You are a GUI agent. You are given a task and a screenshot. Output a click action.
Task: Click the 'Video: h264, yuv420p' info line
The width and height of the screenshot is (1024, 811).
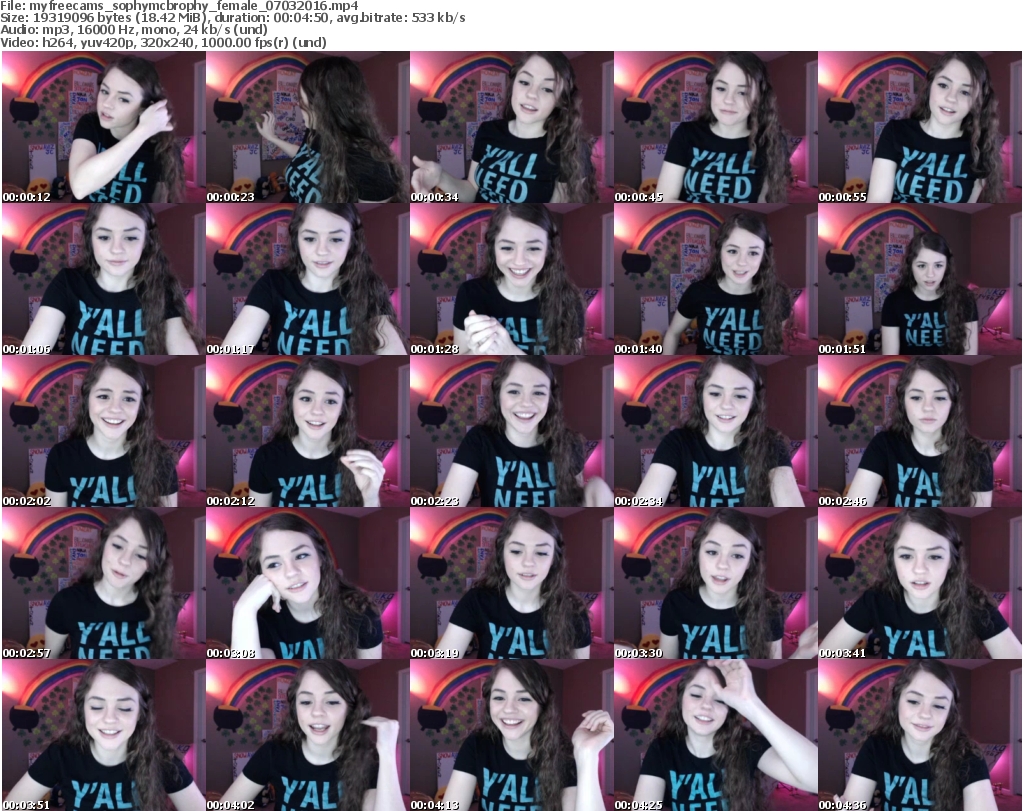pyautogui.click(x=163, y=42)
